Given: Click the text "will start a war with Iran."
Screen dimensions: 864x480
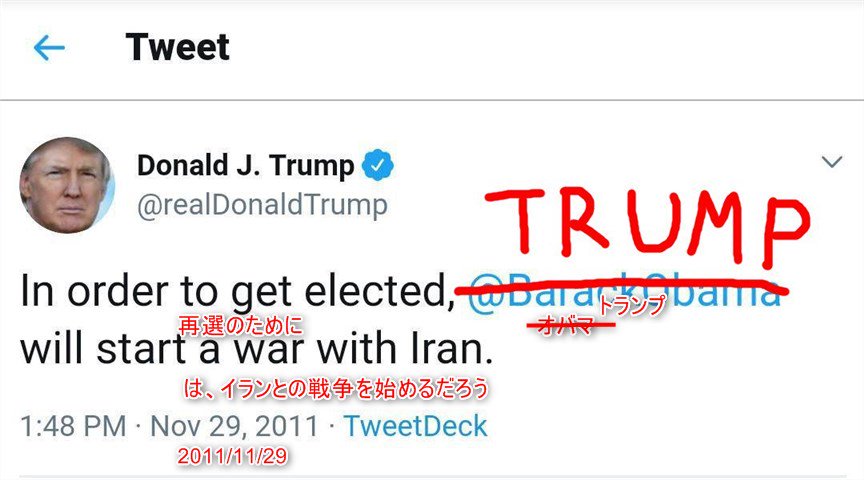Looking at the screenshot, I should coord(257,349).
